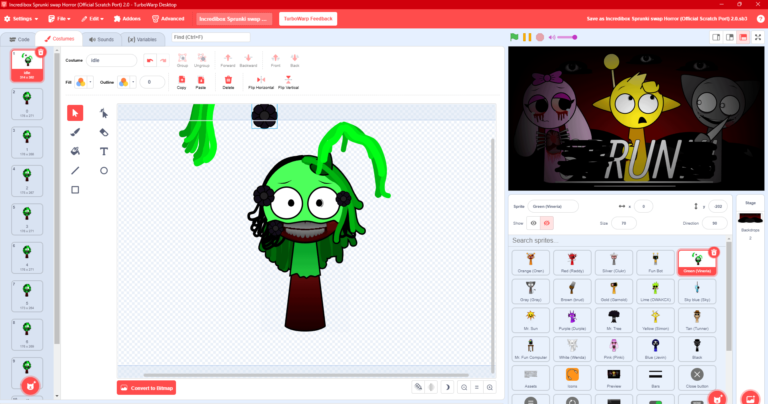The width and height of the screenshot is (768, 404).
Task: Adjust the volume slider
Action: pos(568,37)
